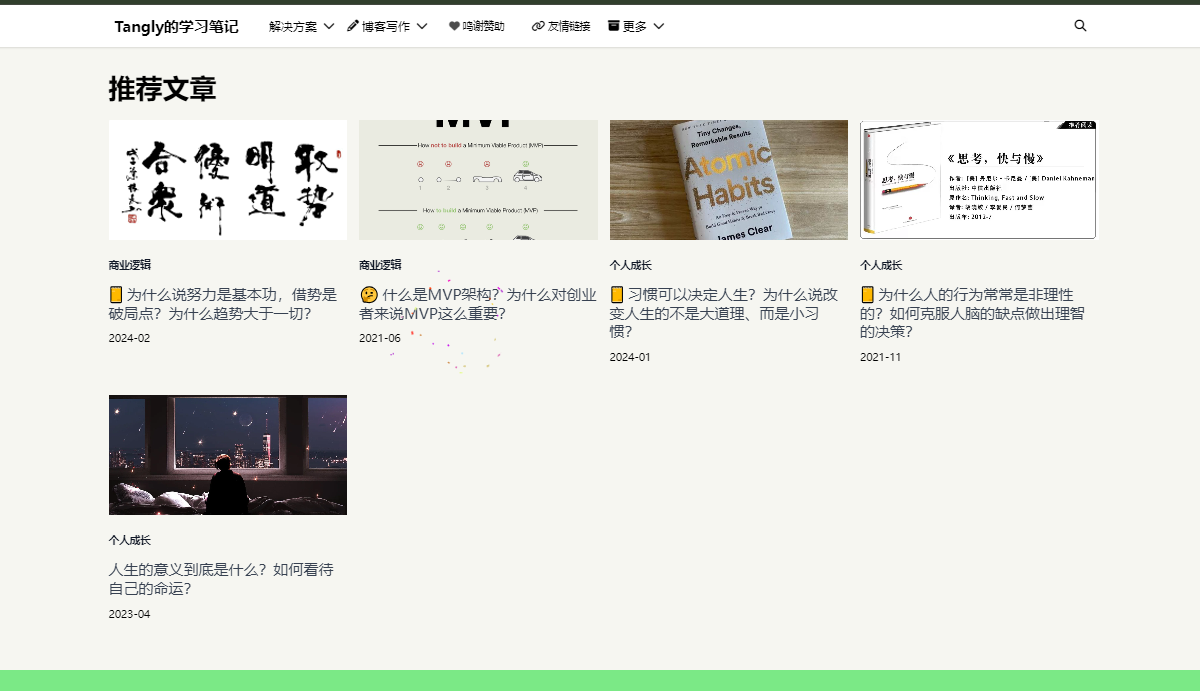The height and width of the screenshot is (691, 1200).
Task: Click thinking emoji on MVP架构 article
Action: (368, 295)
